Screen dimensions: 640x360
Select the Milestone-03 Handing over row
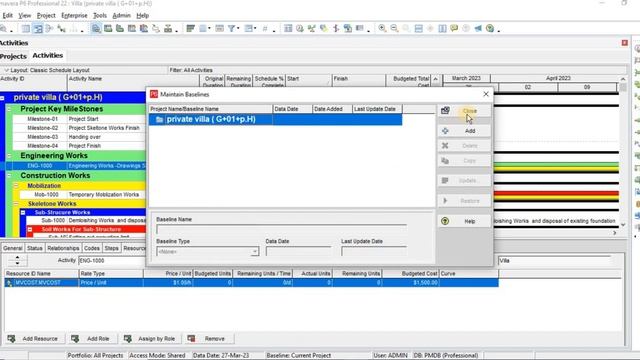click(x=79, y=137)
